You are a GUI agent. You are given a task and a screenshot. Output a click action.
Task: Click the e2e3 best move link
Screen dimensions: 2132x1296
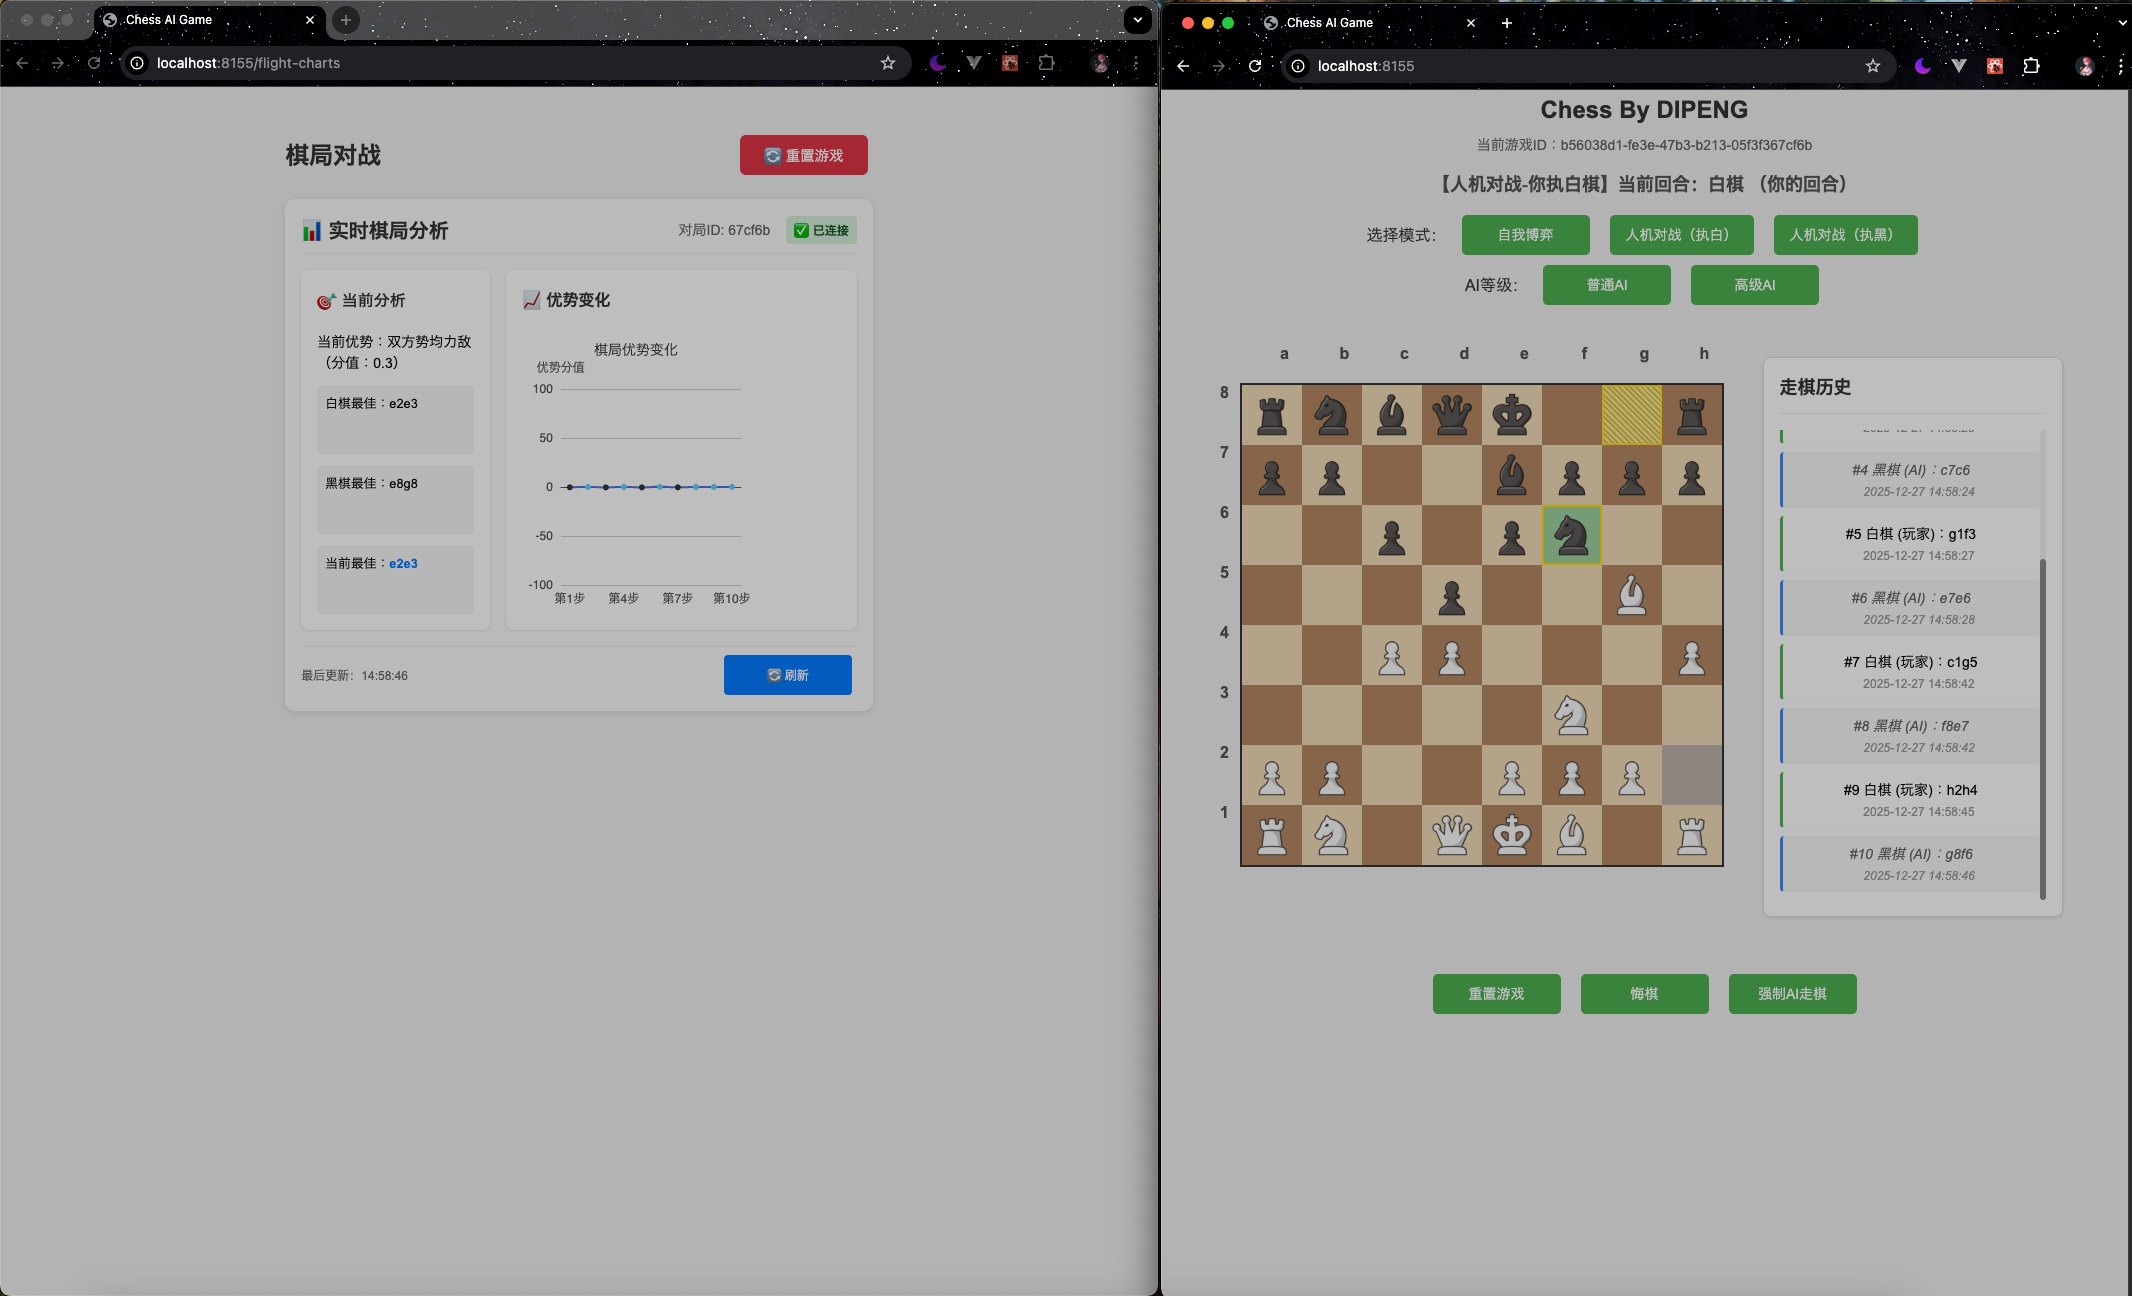[x=403, y=563]
